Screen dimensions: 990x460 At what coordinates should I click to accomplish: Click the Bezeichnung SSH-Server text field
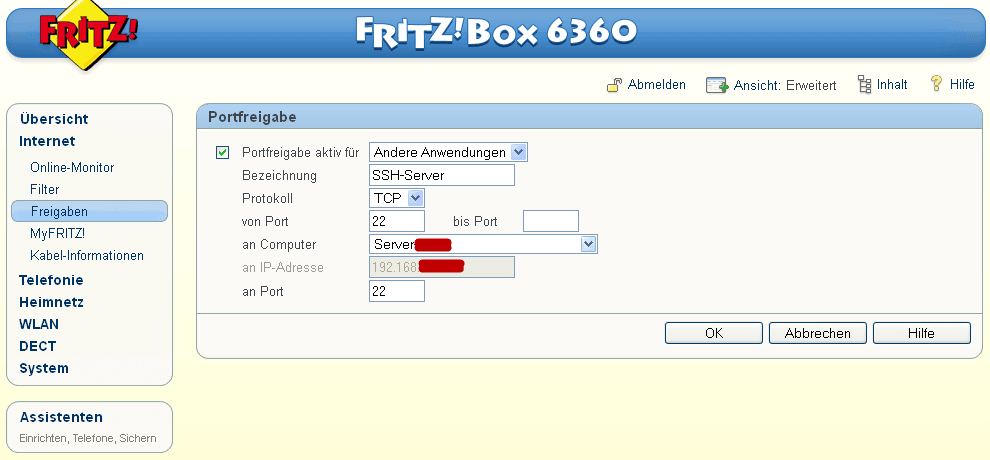tap(442, 175)
